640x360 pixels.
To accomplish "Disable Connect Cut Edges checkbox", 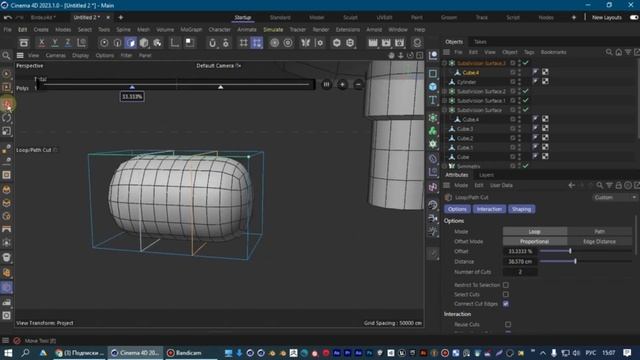I will click(x=506, y=304).
